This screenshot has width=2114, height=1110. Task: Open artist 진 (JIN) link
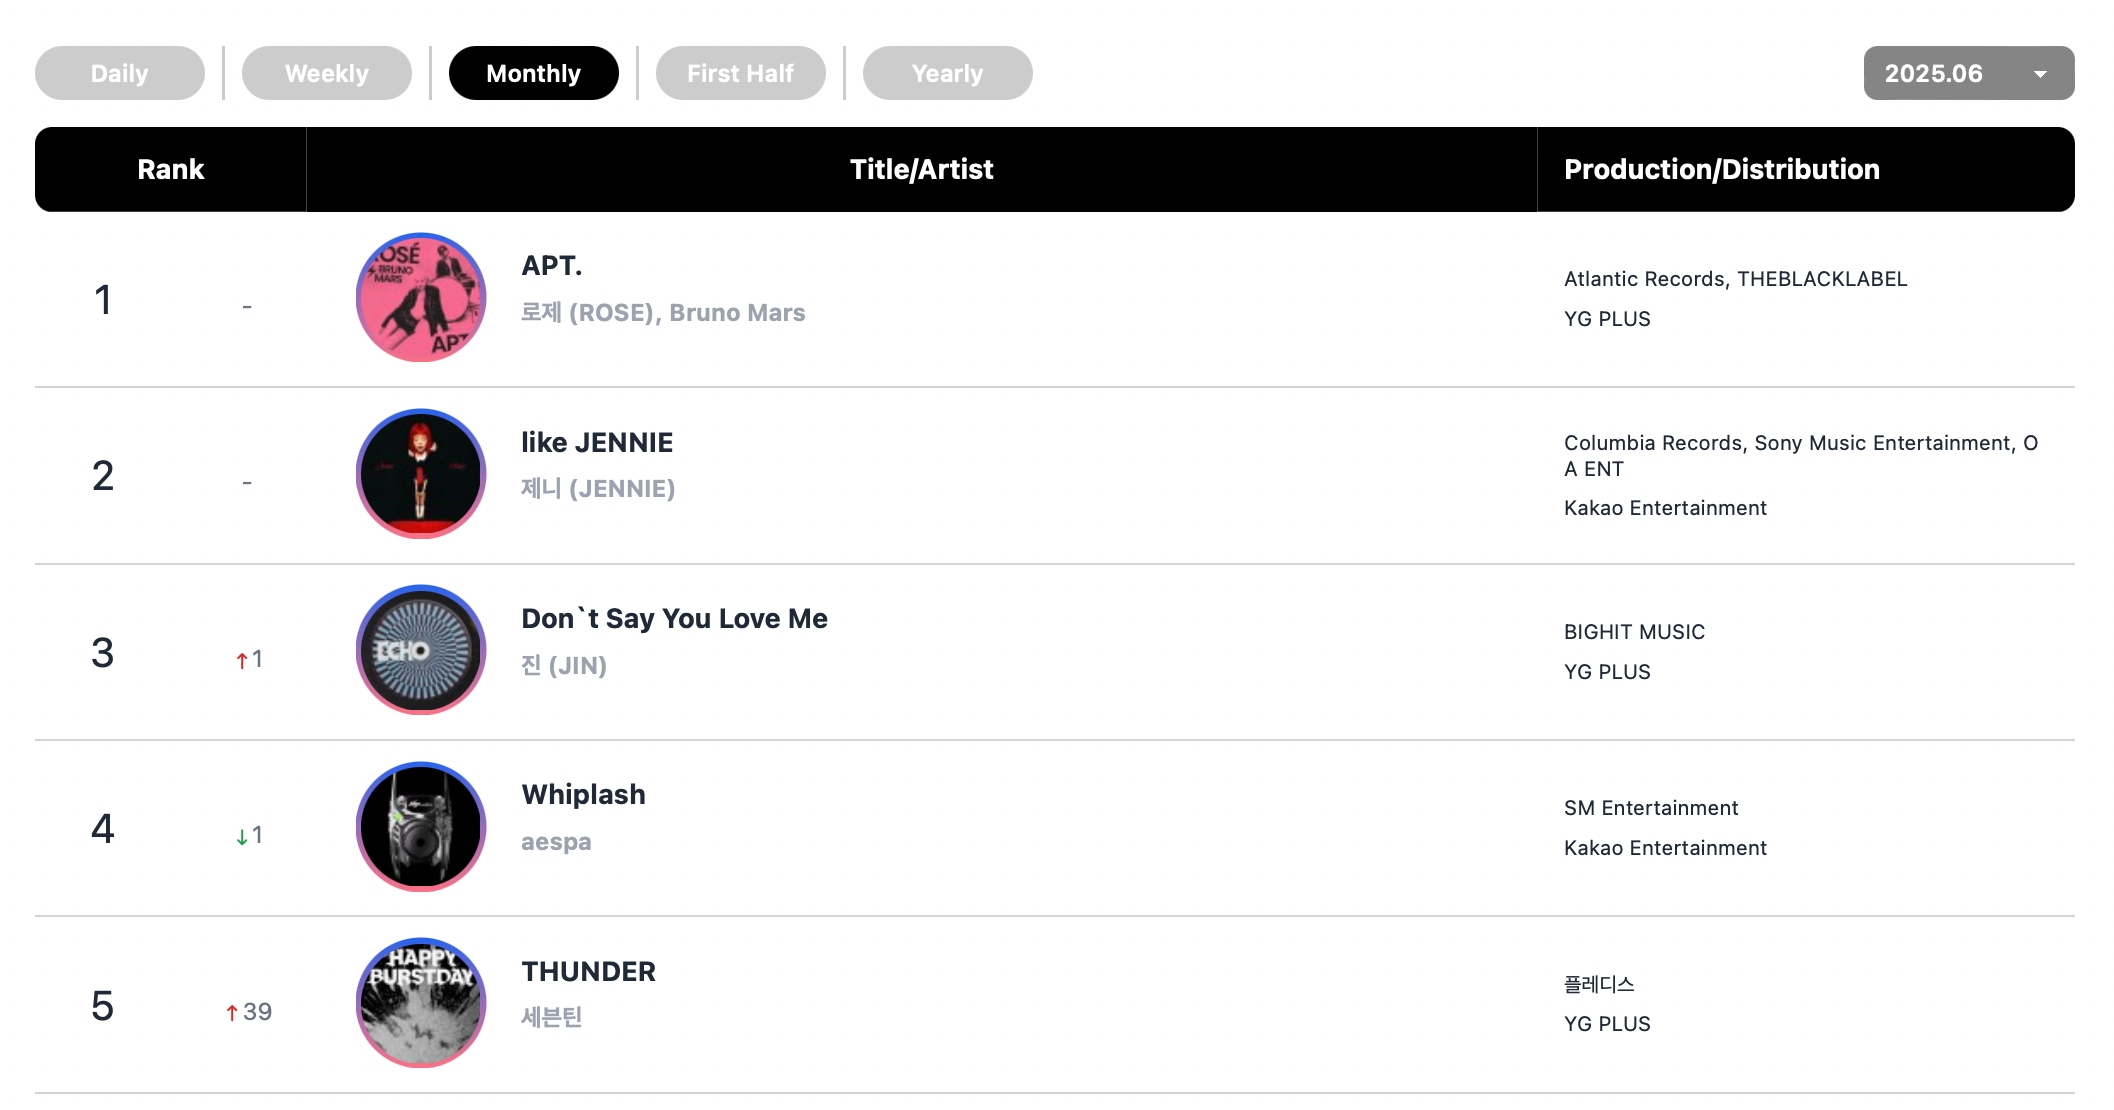tap(564, 665)
